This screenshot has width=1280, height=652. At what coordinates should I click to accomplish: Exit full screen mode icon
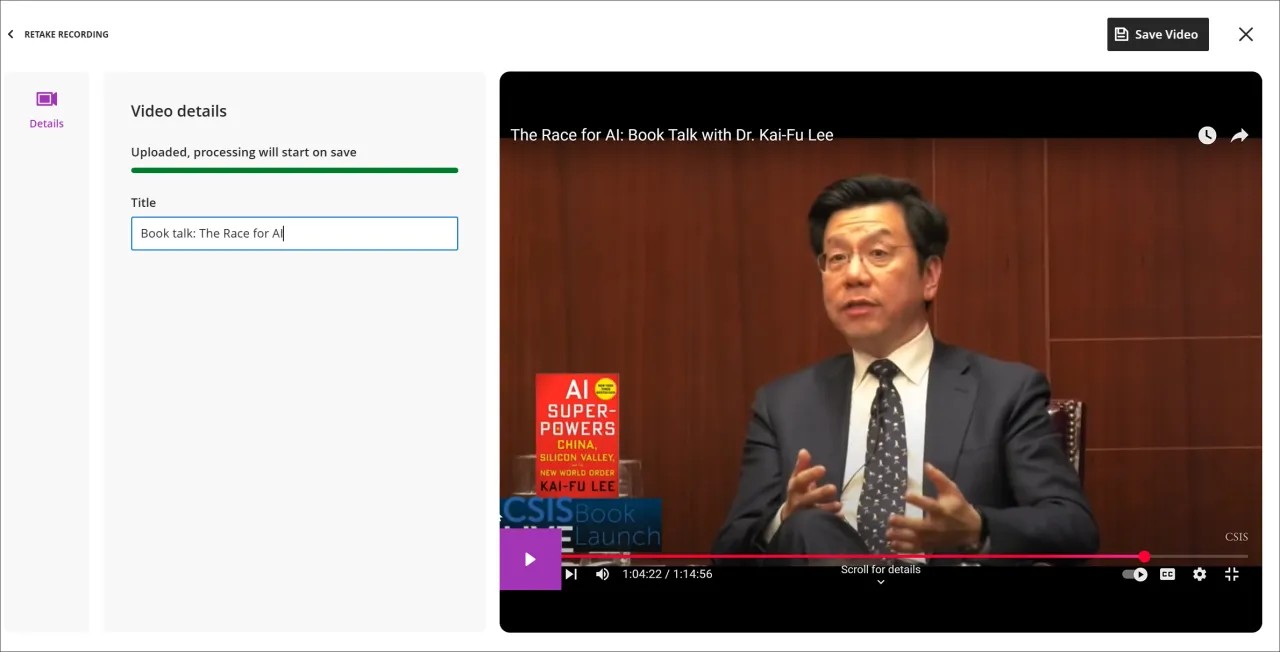tap(1232, 574)
